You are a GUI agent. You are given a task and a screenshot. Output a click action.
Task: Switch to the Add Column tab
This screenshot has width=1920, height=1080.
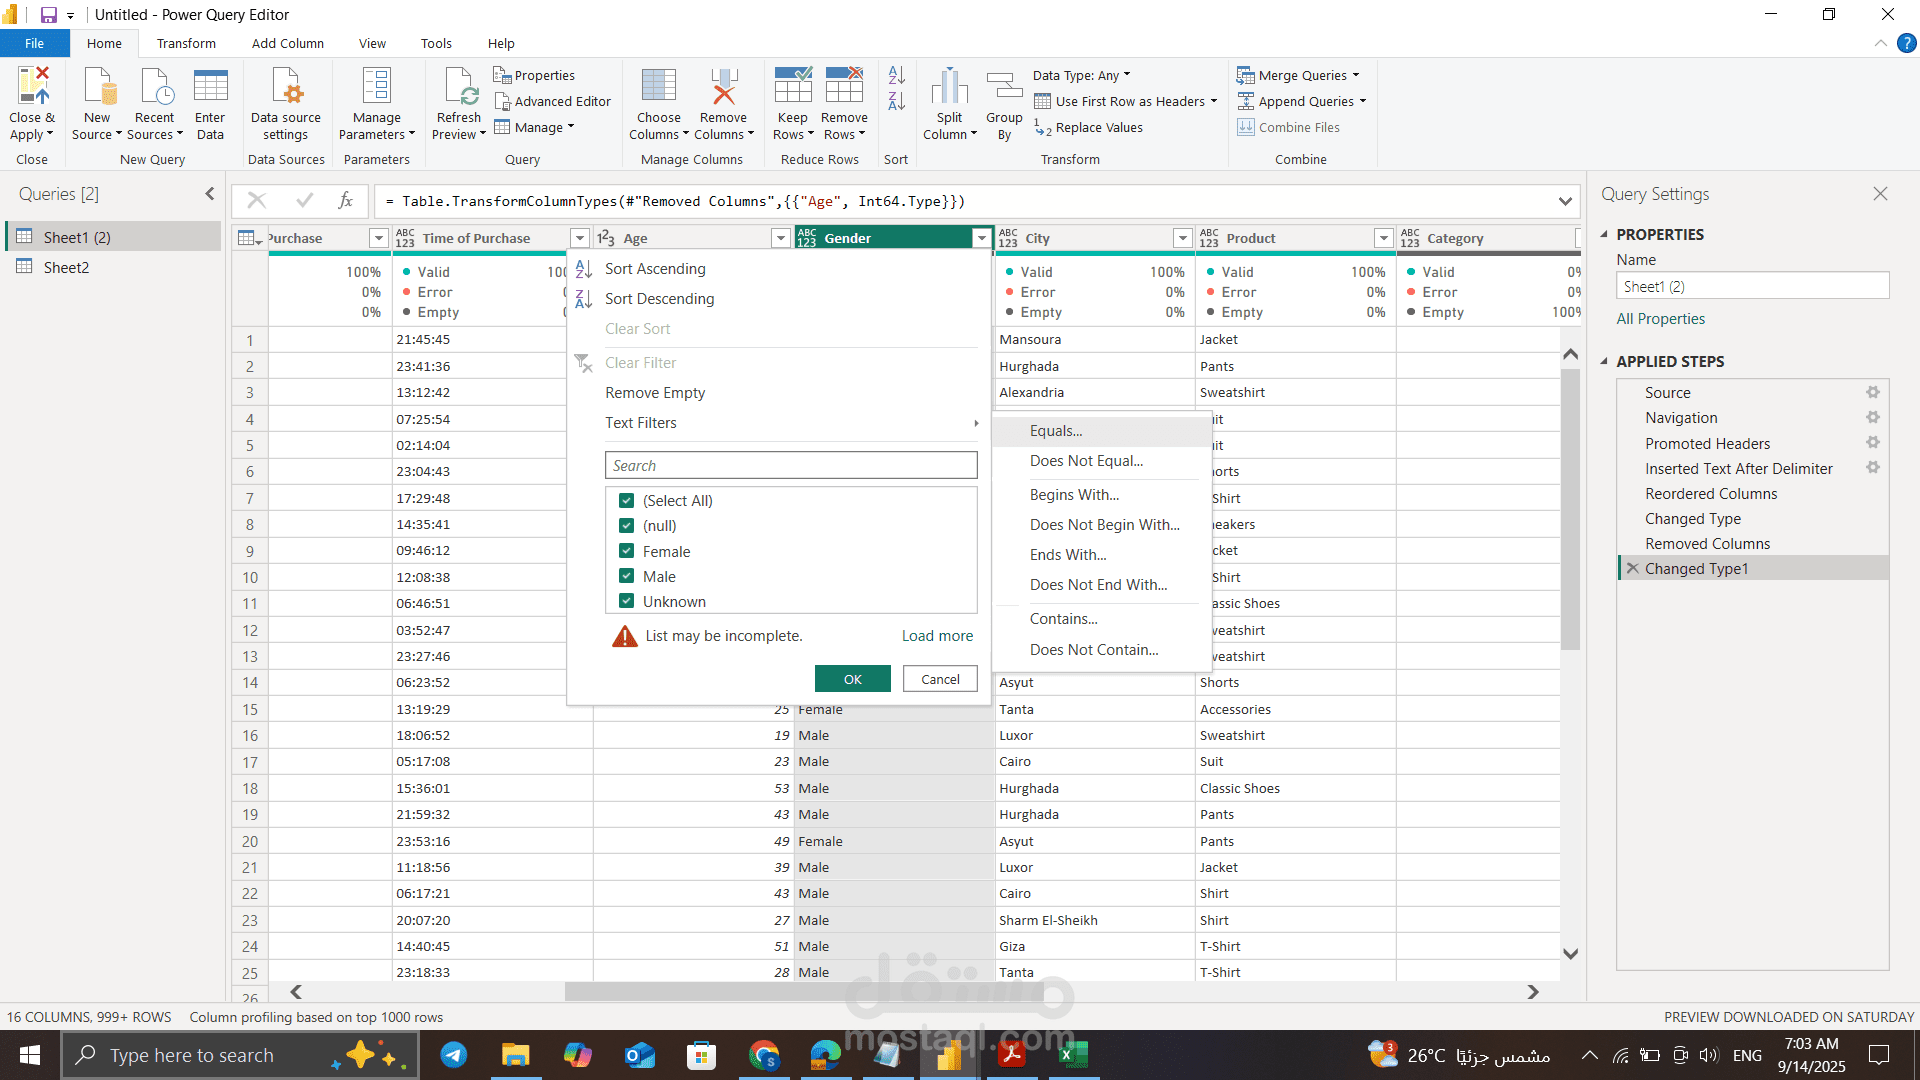click(x=287, y=44)
